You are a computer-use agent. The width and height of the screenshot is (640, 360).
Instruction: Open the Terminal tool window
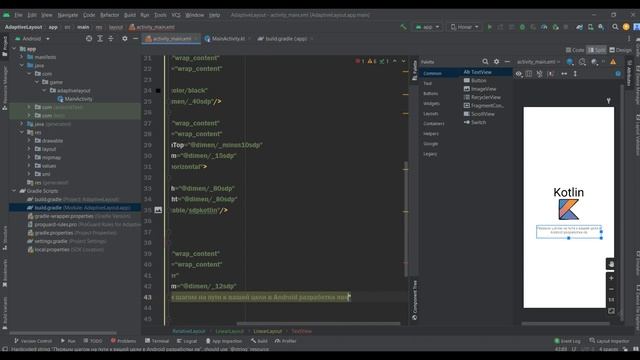[x=157, y=341]
